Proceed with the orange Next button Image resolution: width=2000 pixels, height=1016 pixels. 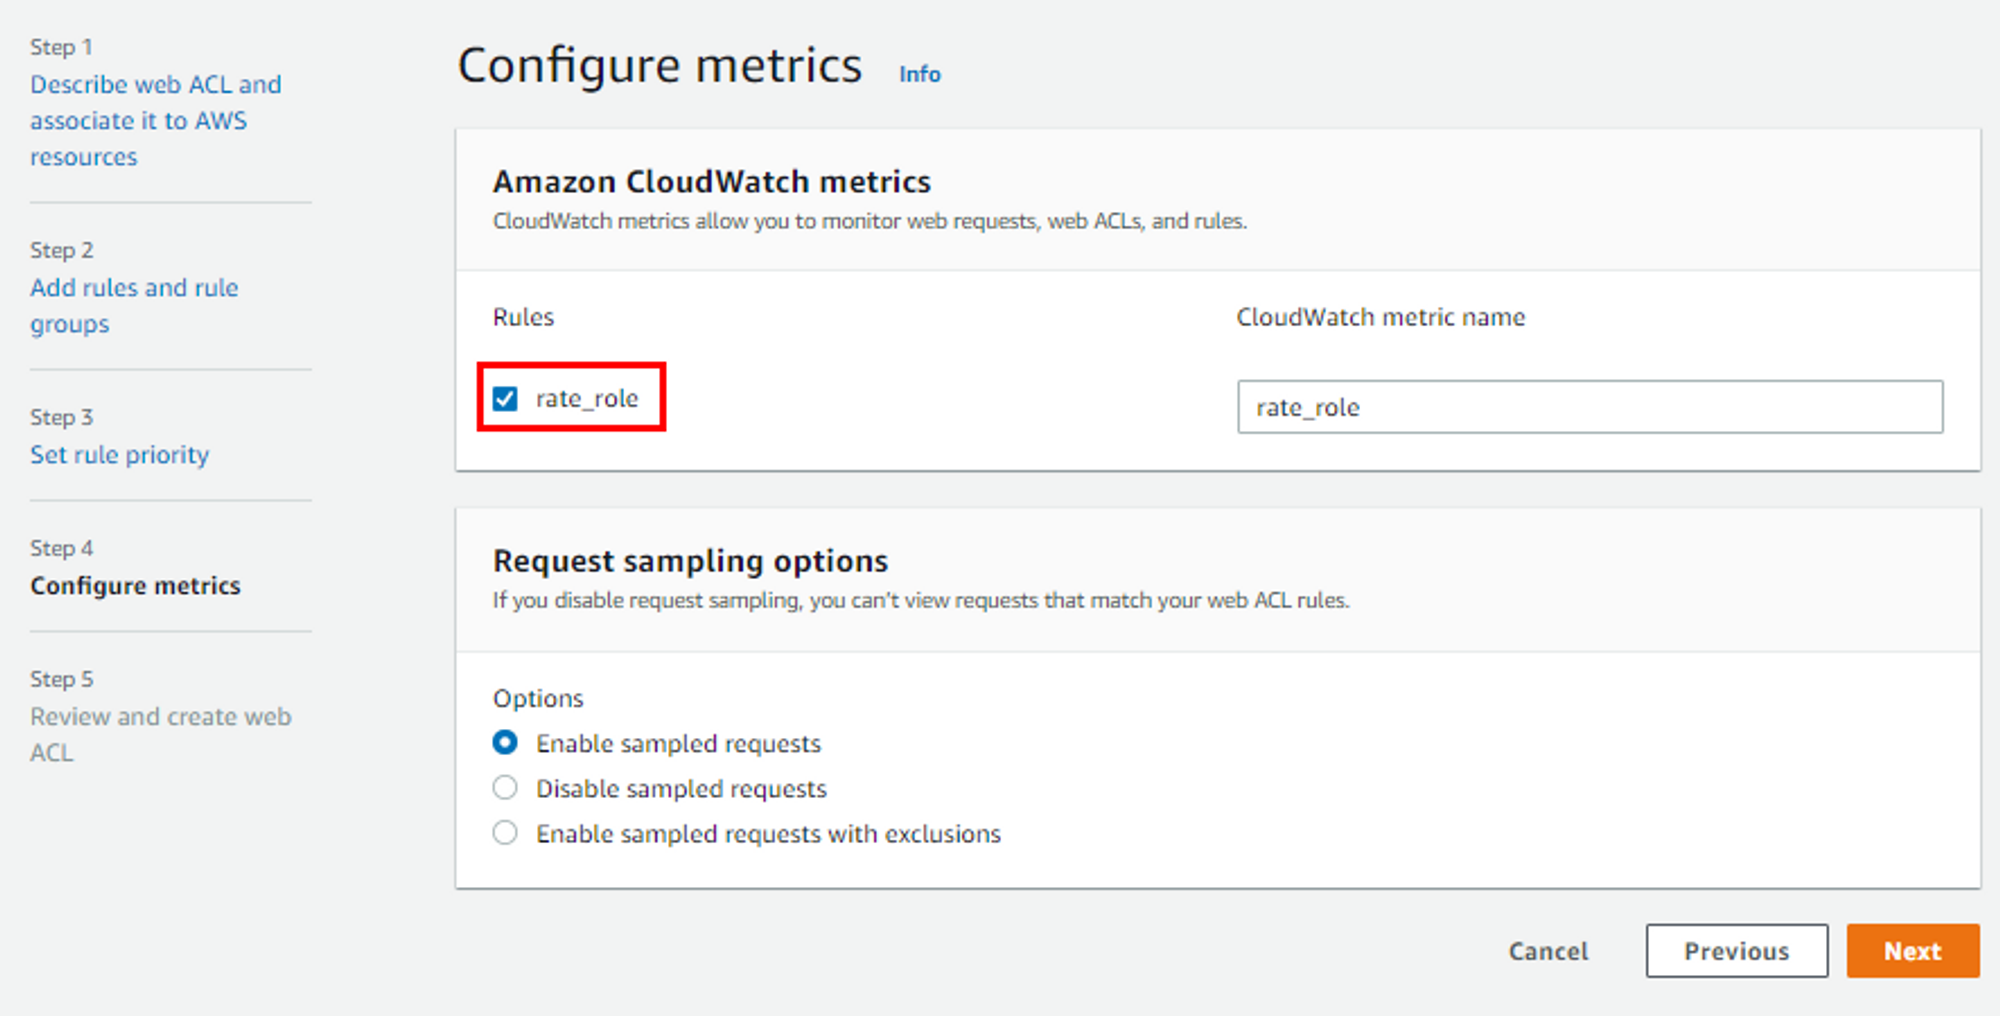pyautogui.click(x=1912, y=951)
